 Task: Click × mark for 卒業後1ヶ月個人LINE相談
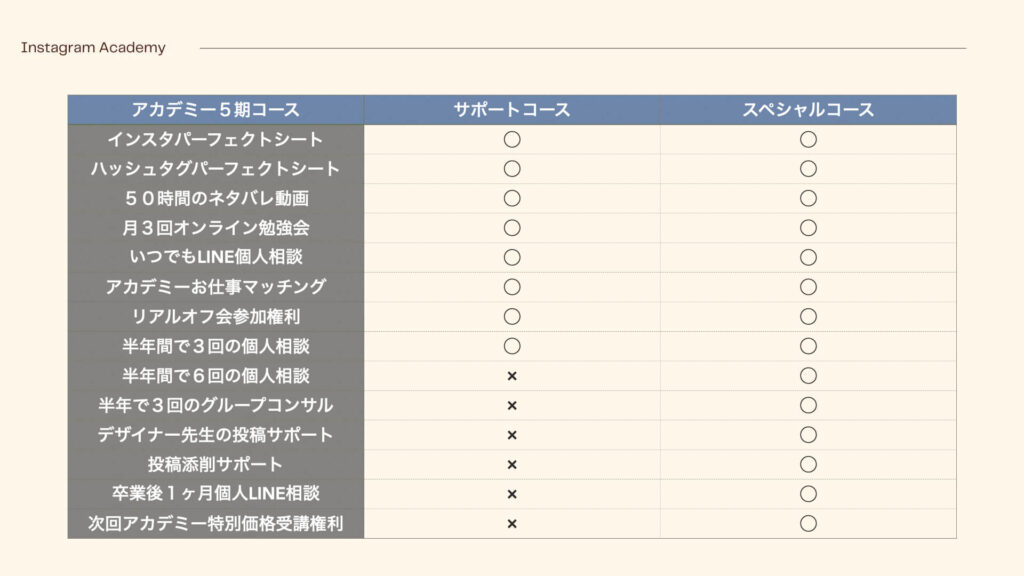tap(512, 494)
